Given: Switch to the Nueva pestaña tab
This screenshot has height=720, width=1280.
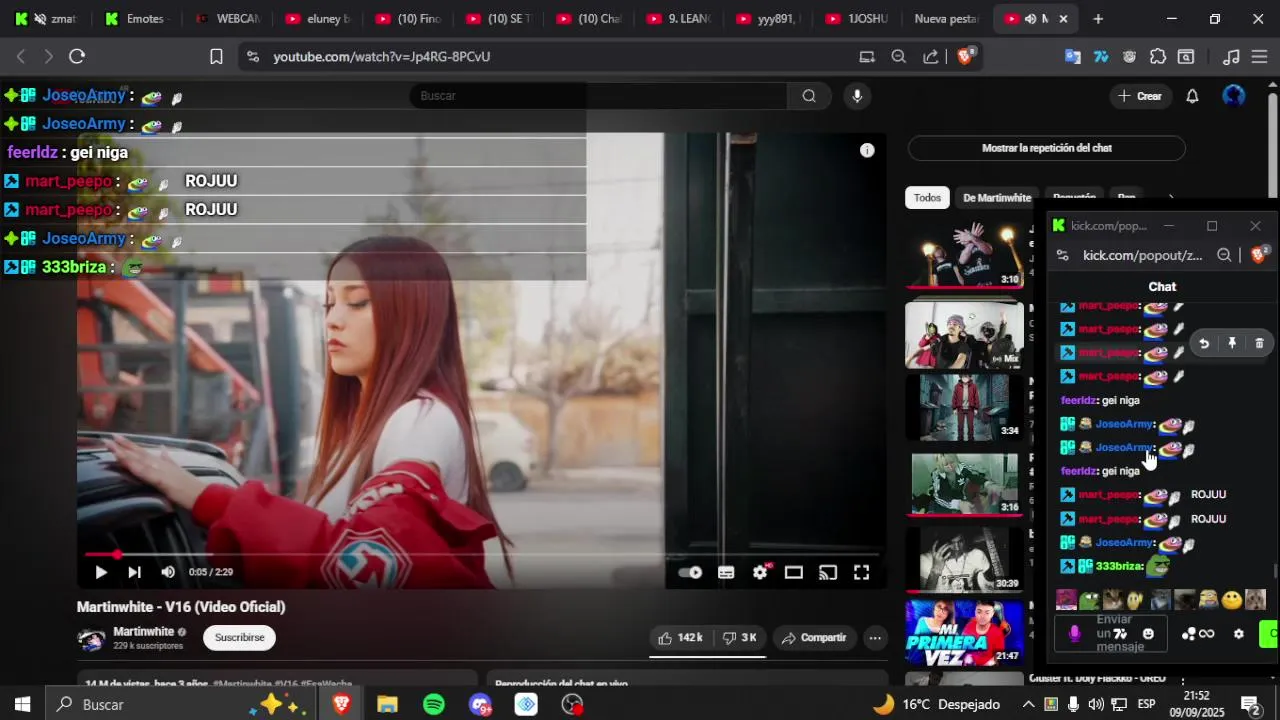Looking at the screenshot, I should pos(946,19).
